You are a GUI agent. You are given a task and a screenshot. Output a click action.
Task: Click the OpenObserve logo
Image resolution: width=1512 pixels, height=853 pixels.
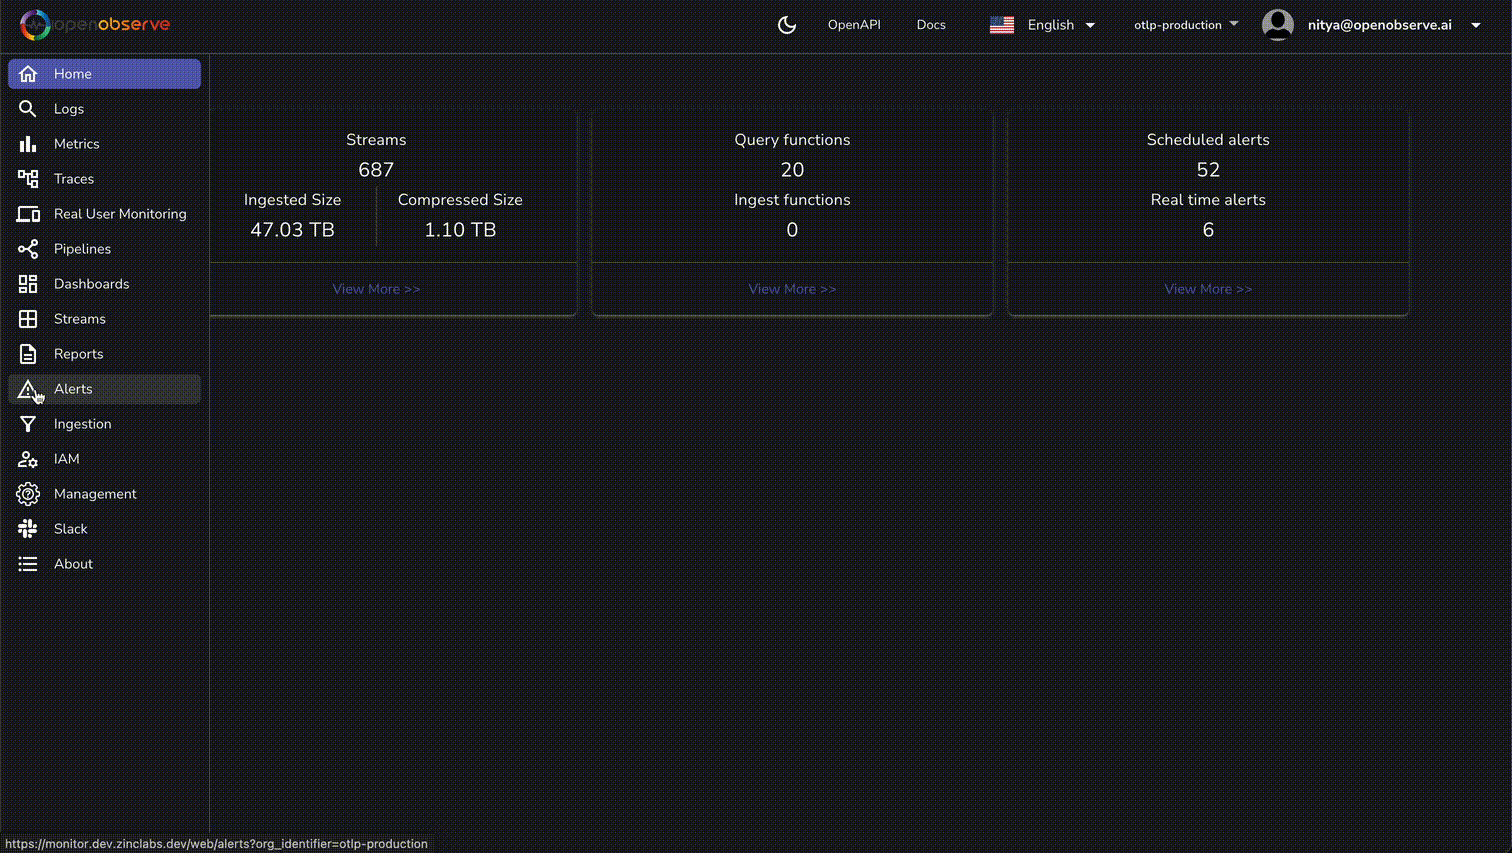(x=95, y=24)
